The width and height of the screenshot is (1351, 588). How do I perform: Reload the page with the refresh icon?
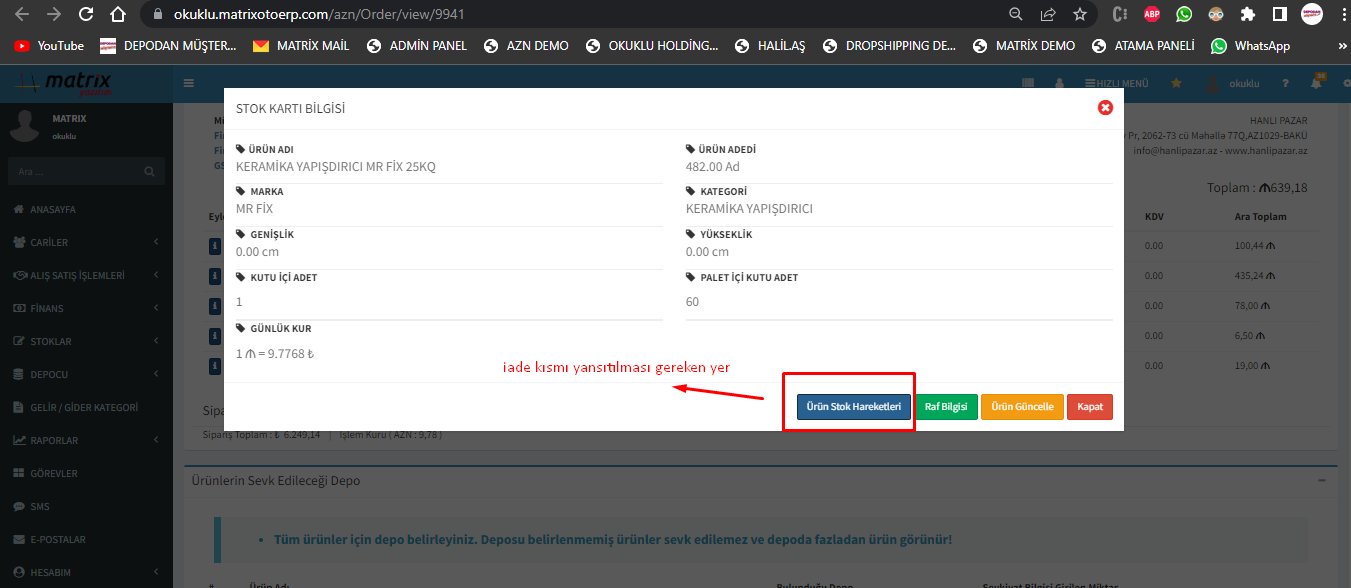click(86, 14)
